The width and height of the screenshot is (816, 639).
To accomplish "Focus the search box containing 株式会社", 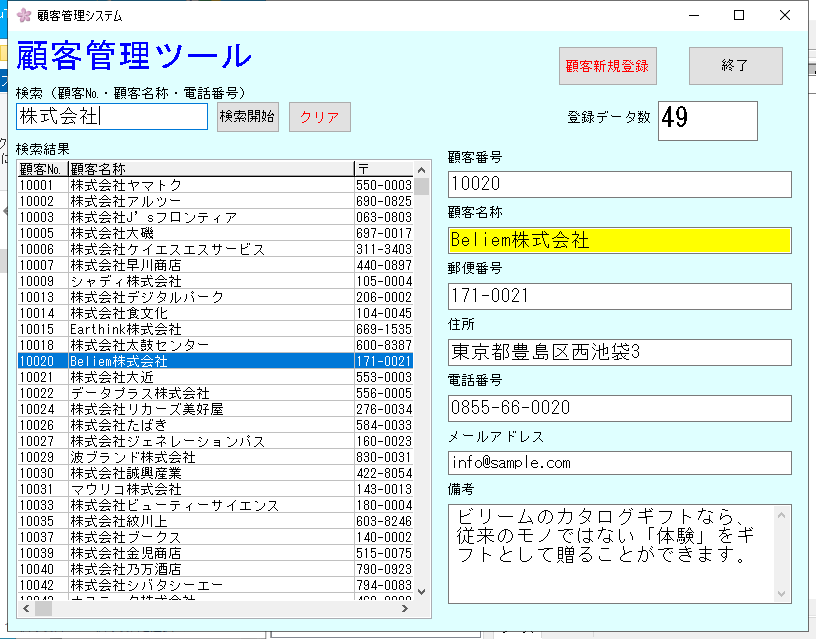I will point(112,117).
